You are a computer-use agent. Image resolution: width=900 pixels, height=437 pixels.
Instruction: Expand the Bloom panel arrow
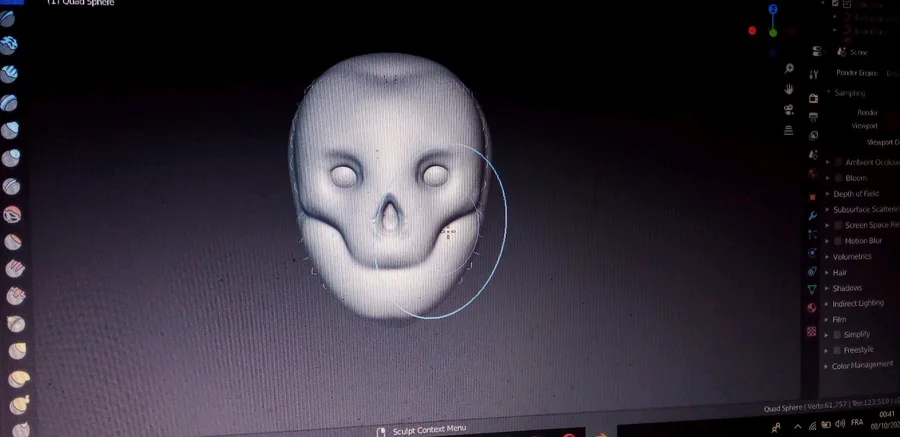point(828,178)
